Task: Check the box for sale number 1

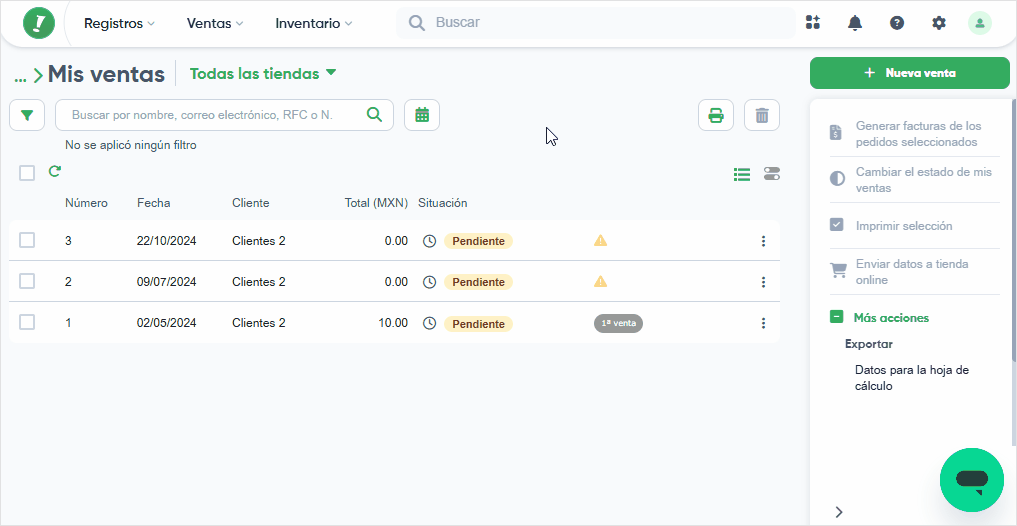Action: pyautogui.click(x=27, y=322)
